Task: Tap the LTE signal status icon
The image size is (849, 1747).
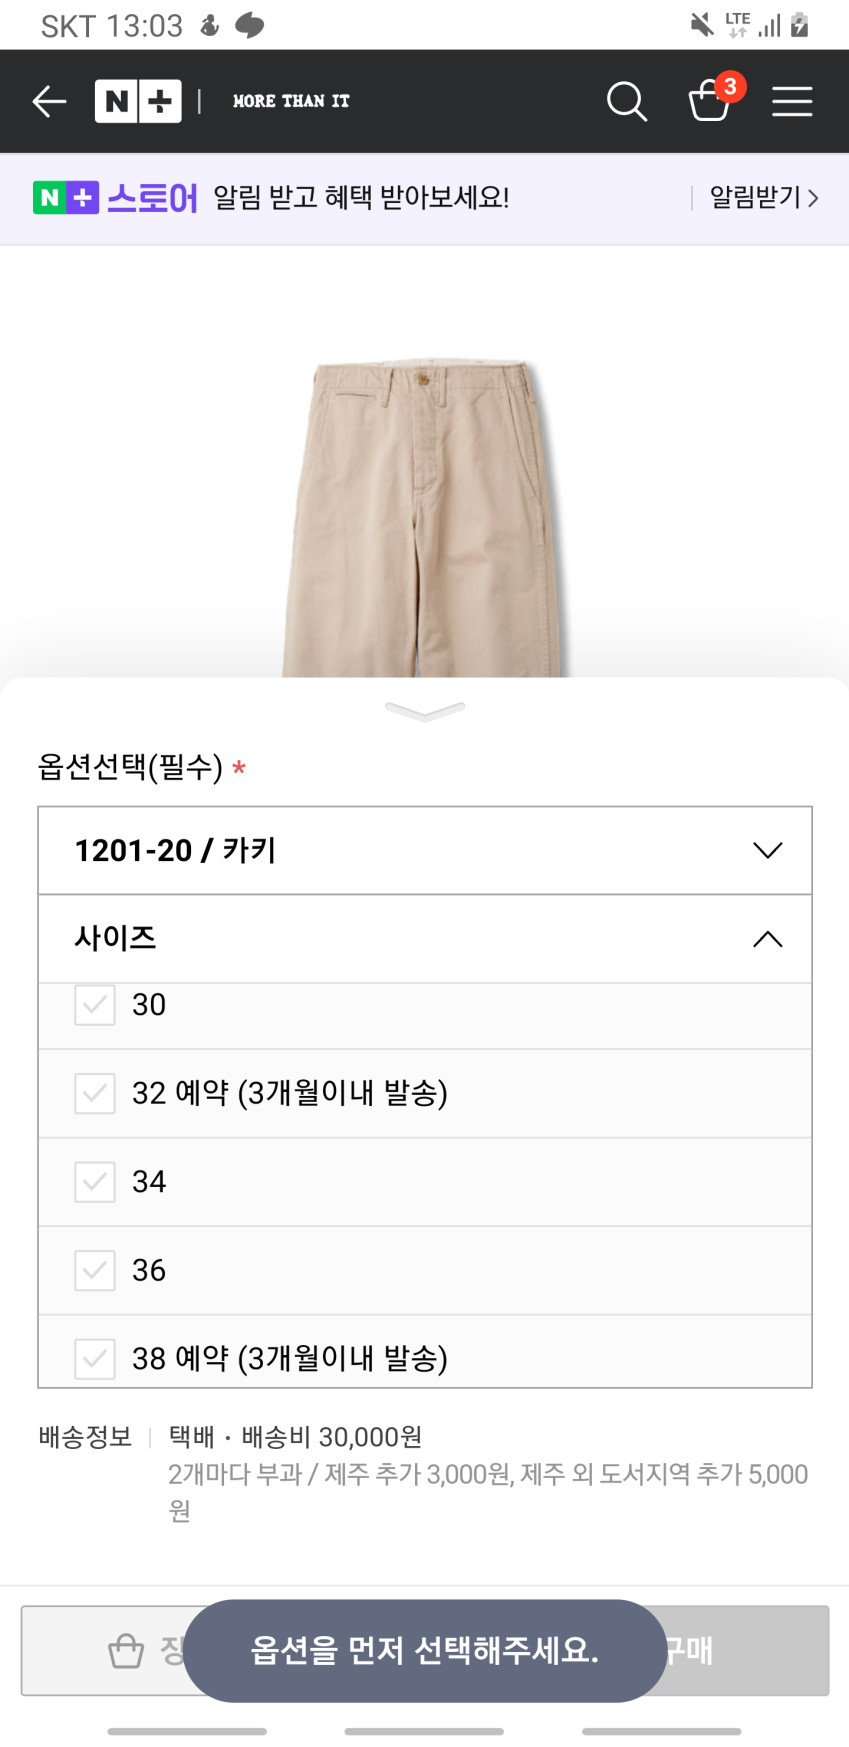Action: point(738,24)
